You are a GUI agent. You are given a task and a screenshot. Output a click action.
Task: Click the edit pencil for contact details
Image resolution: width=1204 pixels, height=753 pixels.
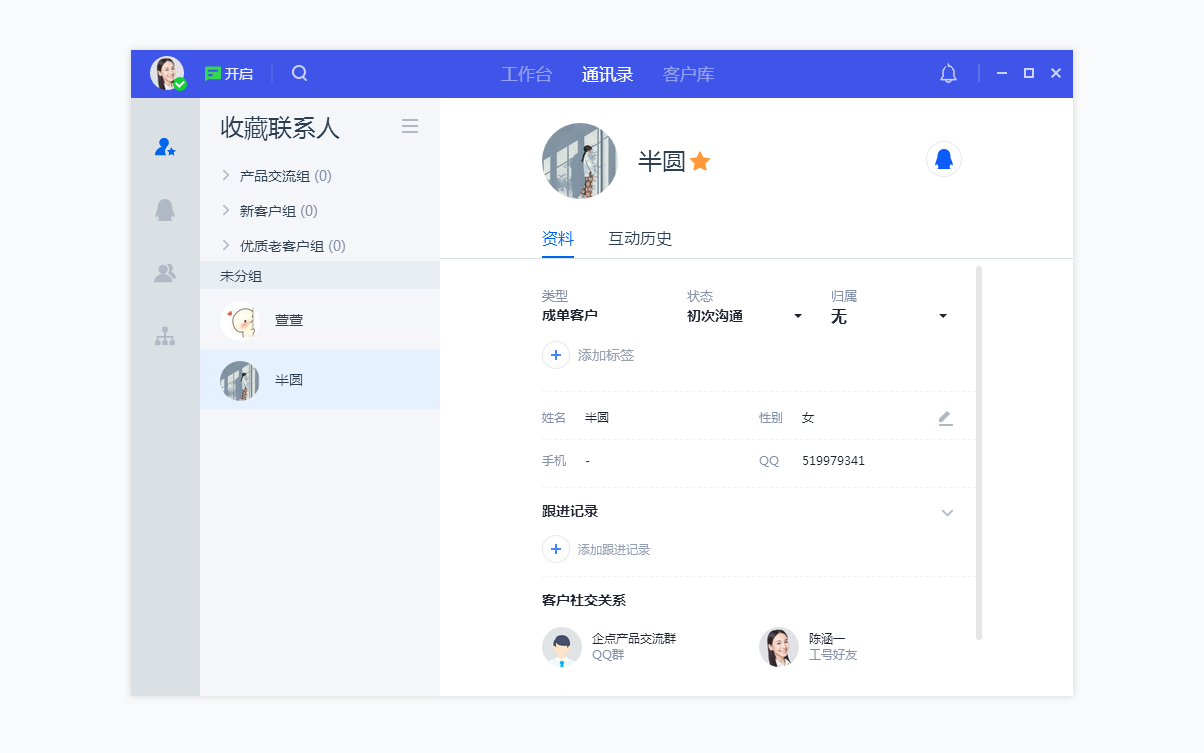pyautogui.click(x=945, y=418)
